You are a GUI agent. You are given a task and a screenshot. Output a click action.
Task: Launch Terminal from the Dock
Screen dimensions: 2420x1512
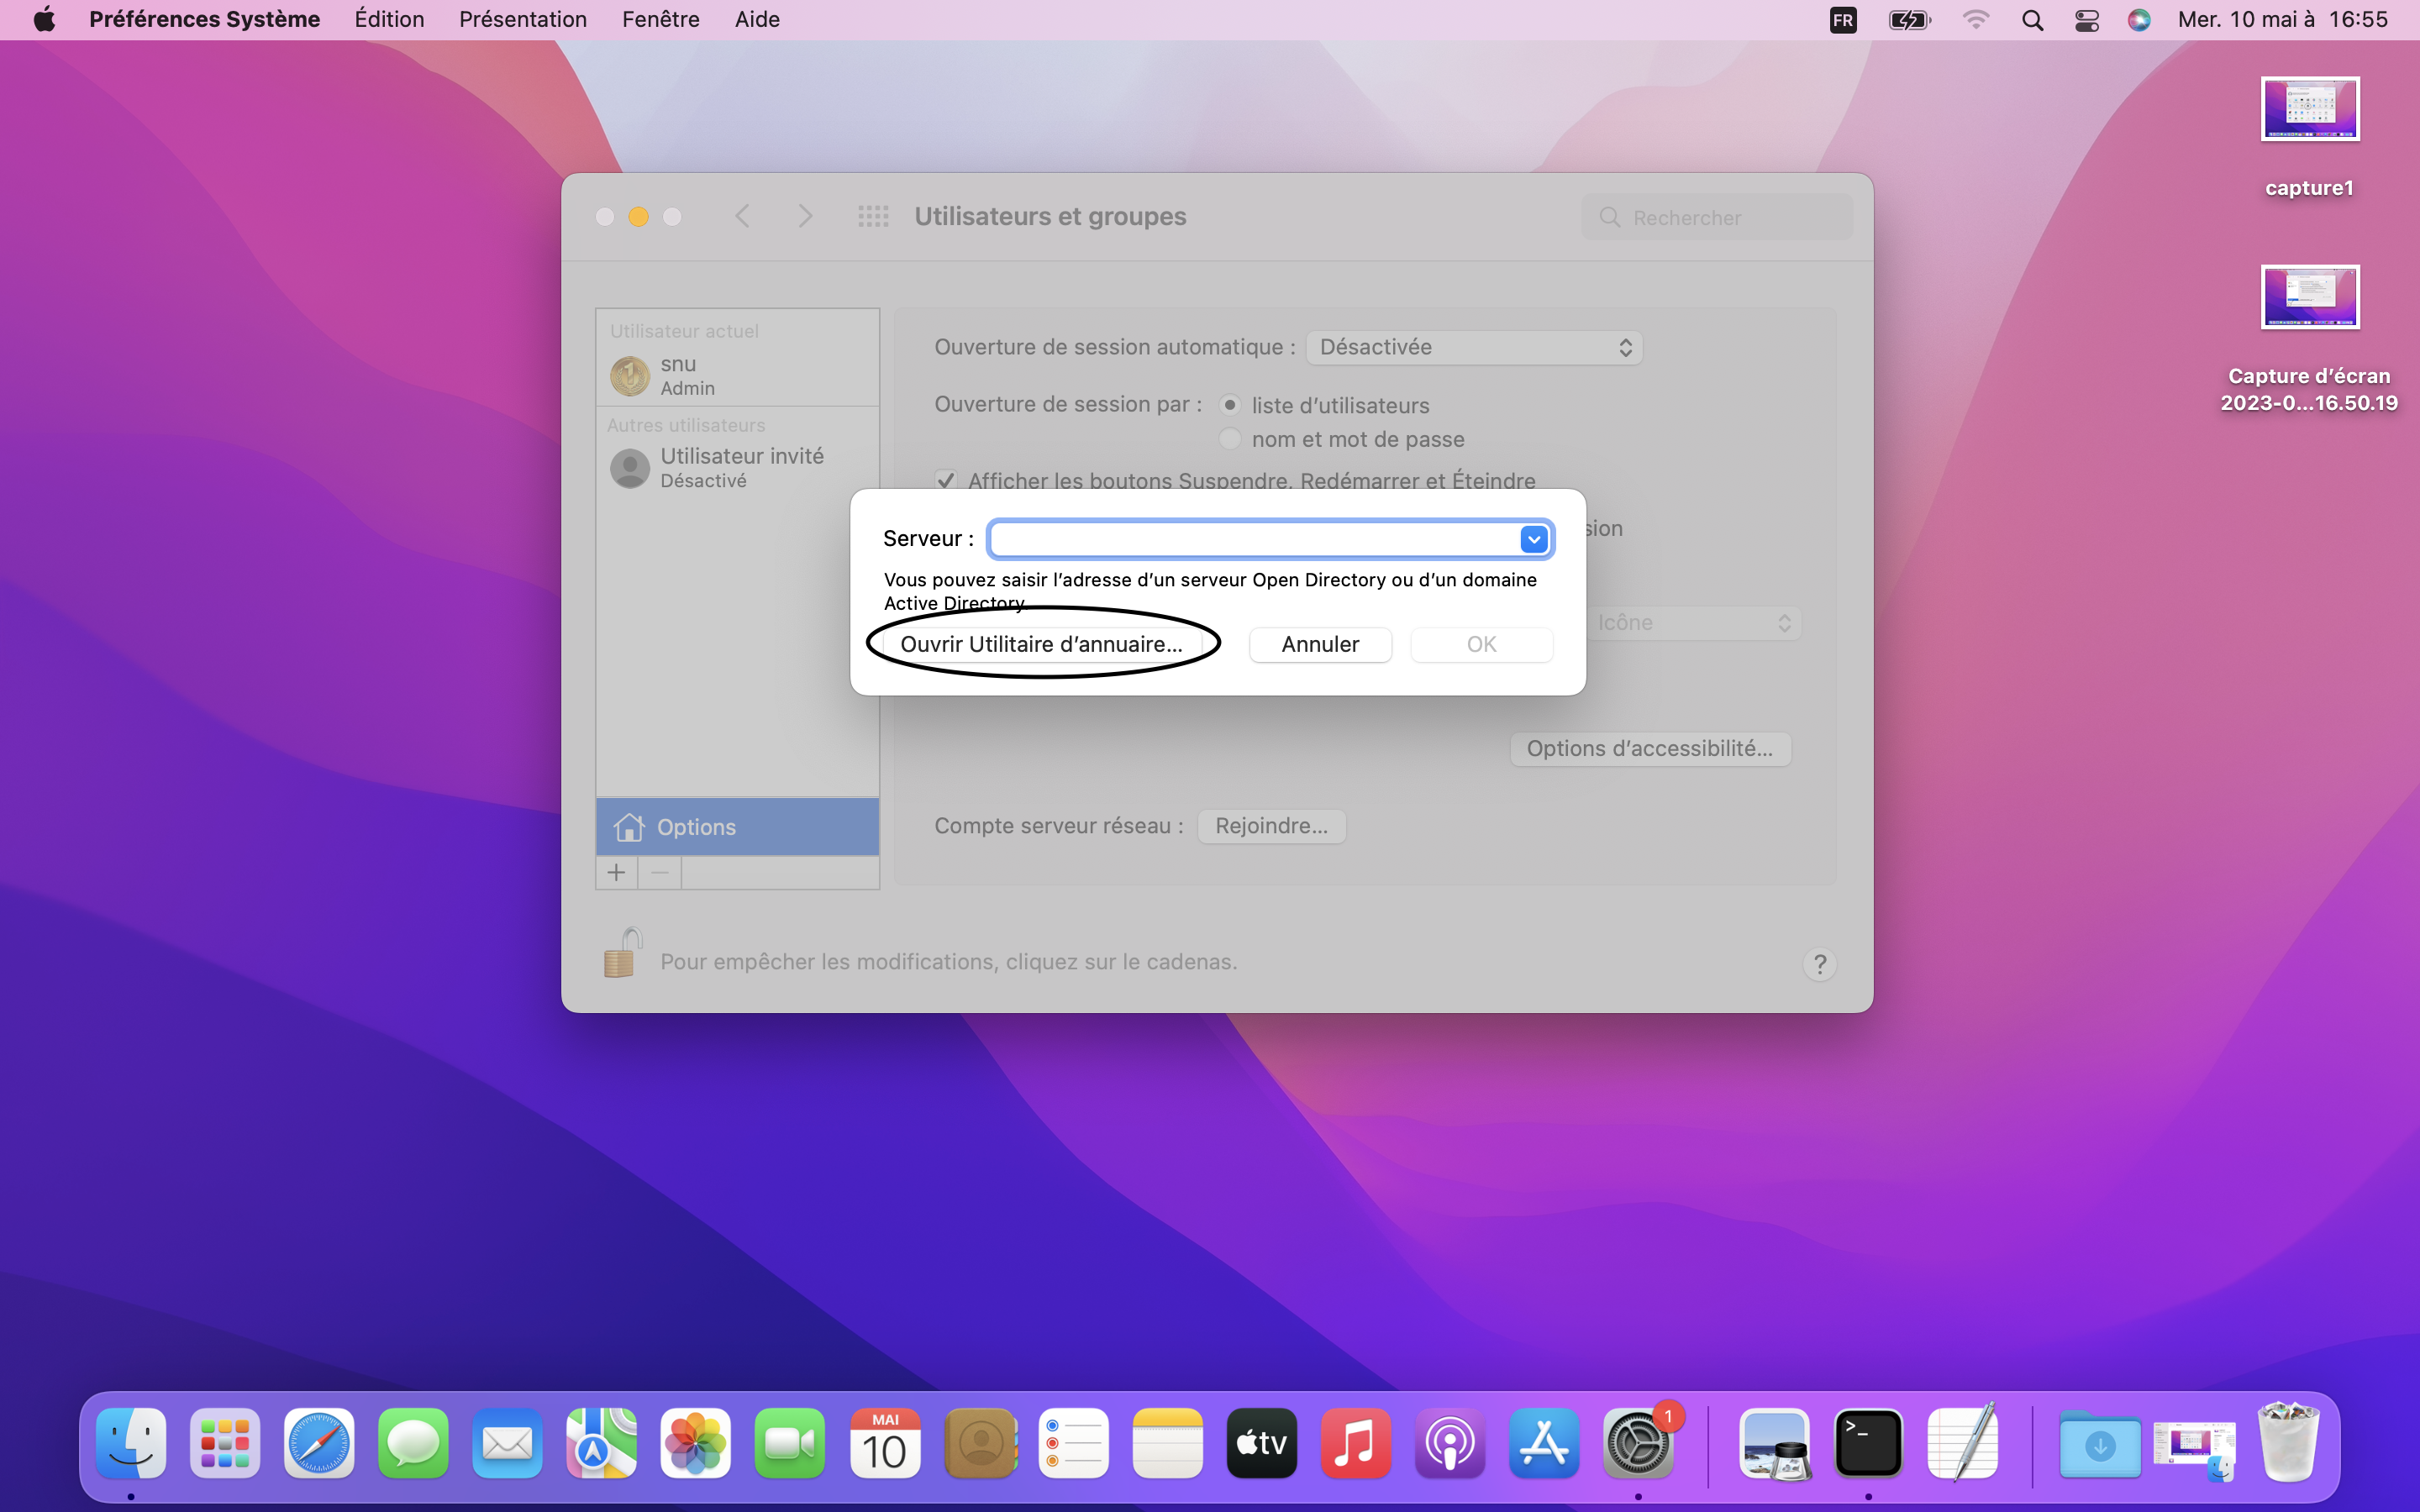click(1868, 1443)
